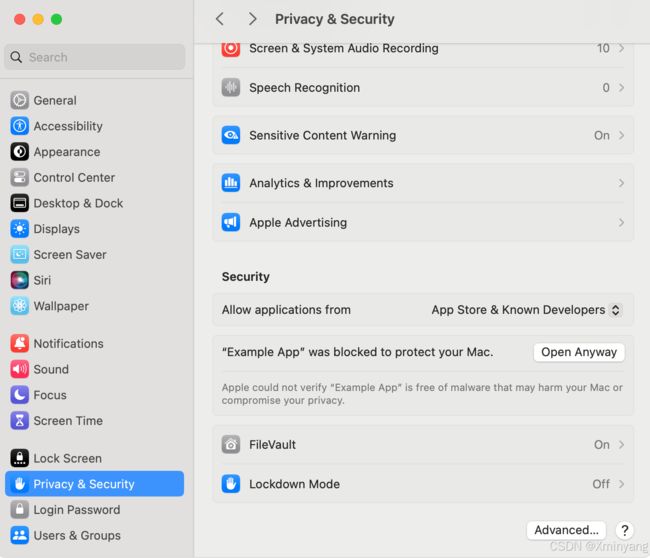Go back with the left arrow
The height and width of the screenshot is (558, 650).
(220, 19)
